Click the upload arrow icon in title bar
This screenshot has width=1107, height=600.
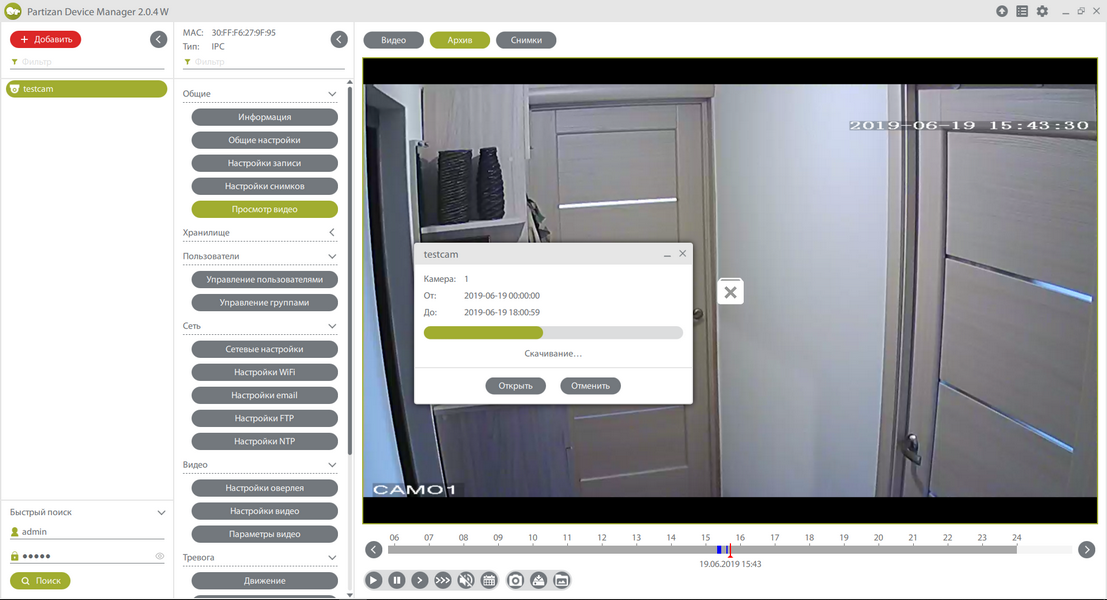tap(1002, 11)
